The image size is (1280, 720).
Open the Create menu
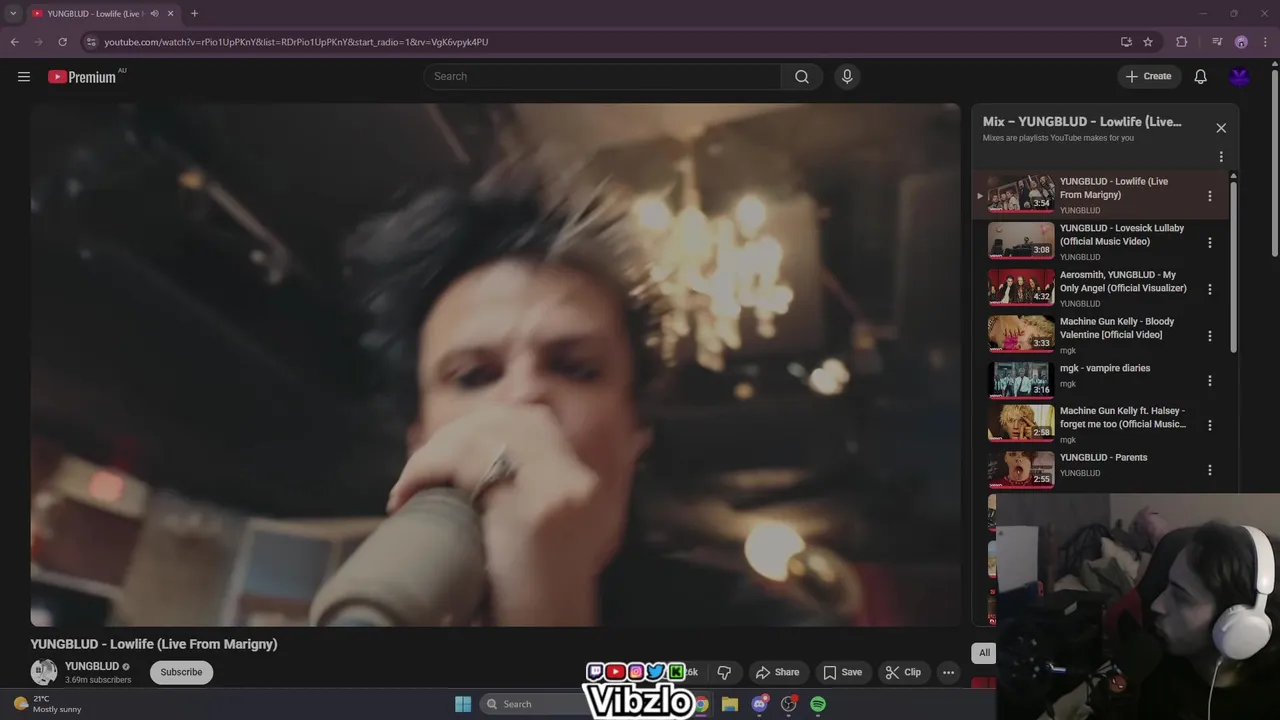coord(1148,76)
